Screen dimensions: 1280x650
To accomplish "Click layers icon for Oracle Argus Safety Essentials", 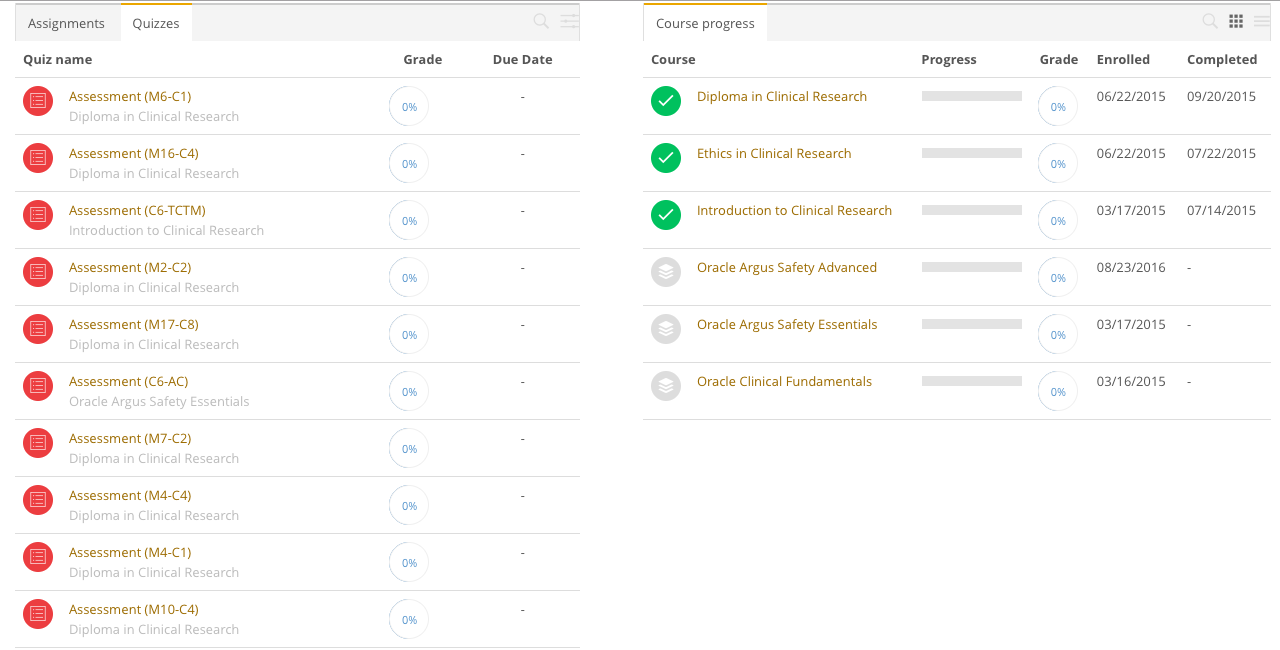I will tap(666, 329).
